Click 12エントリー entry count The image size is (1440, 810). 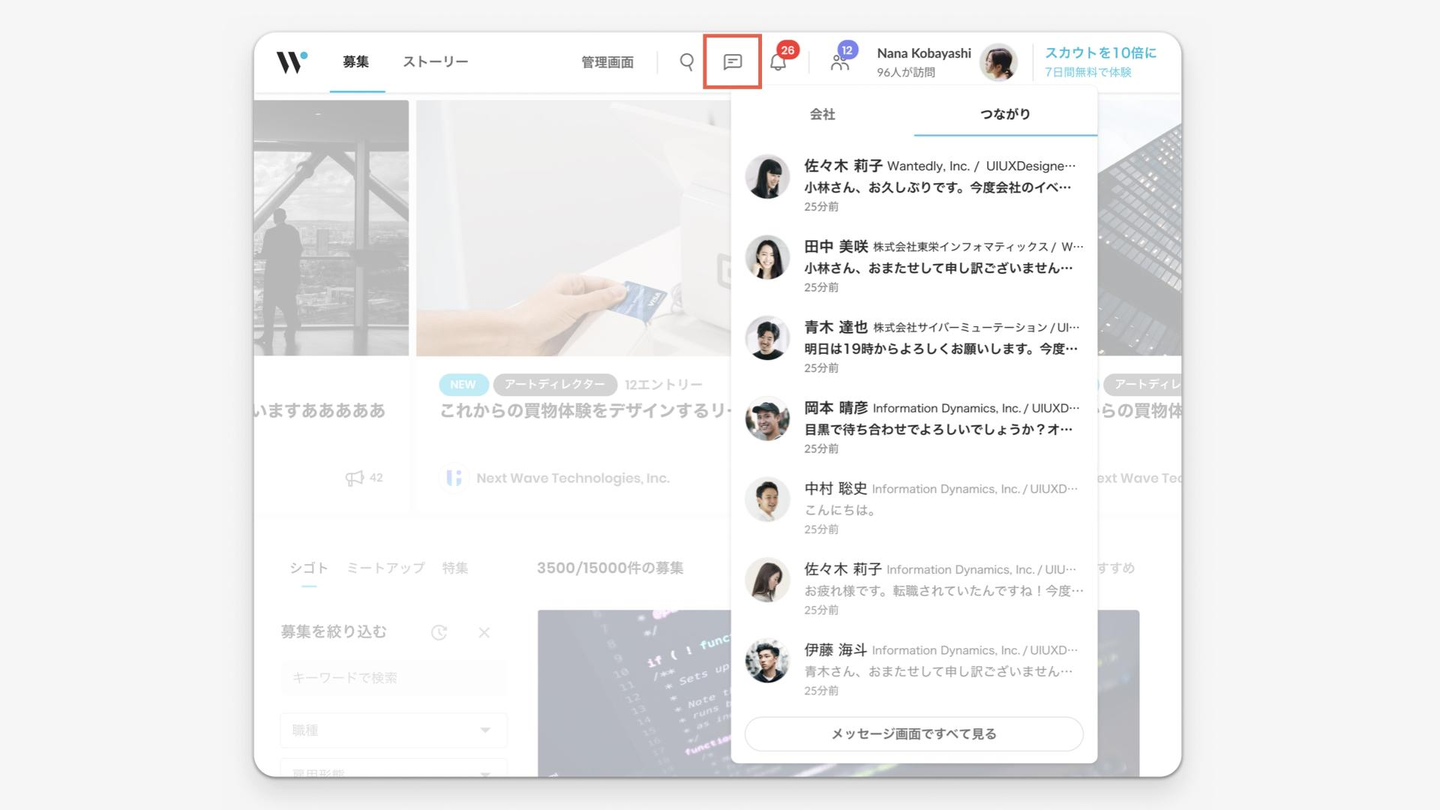[664, 385]
